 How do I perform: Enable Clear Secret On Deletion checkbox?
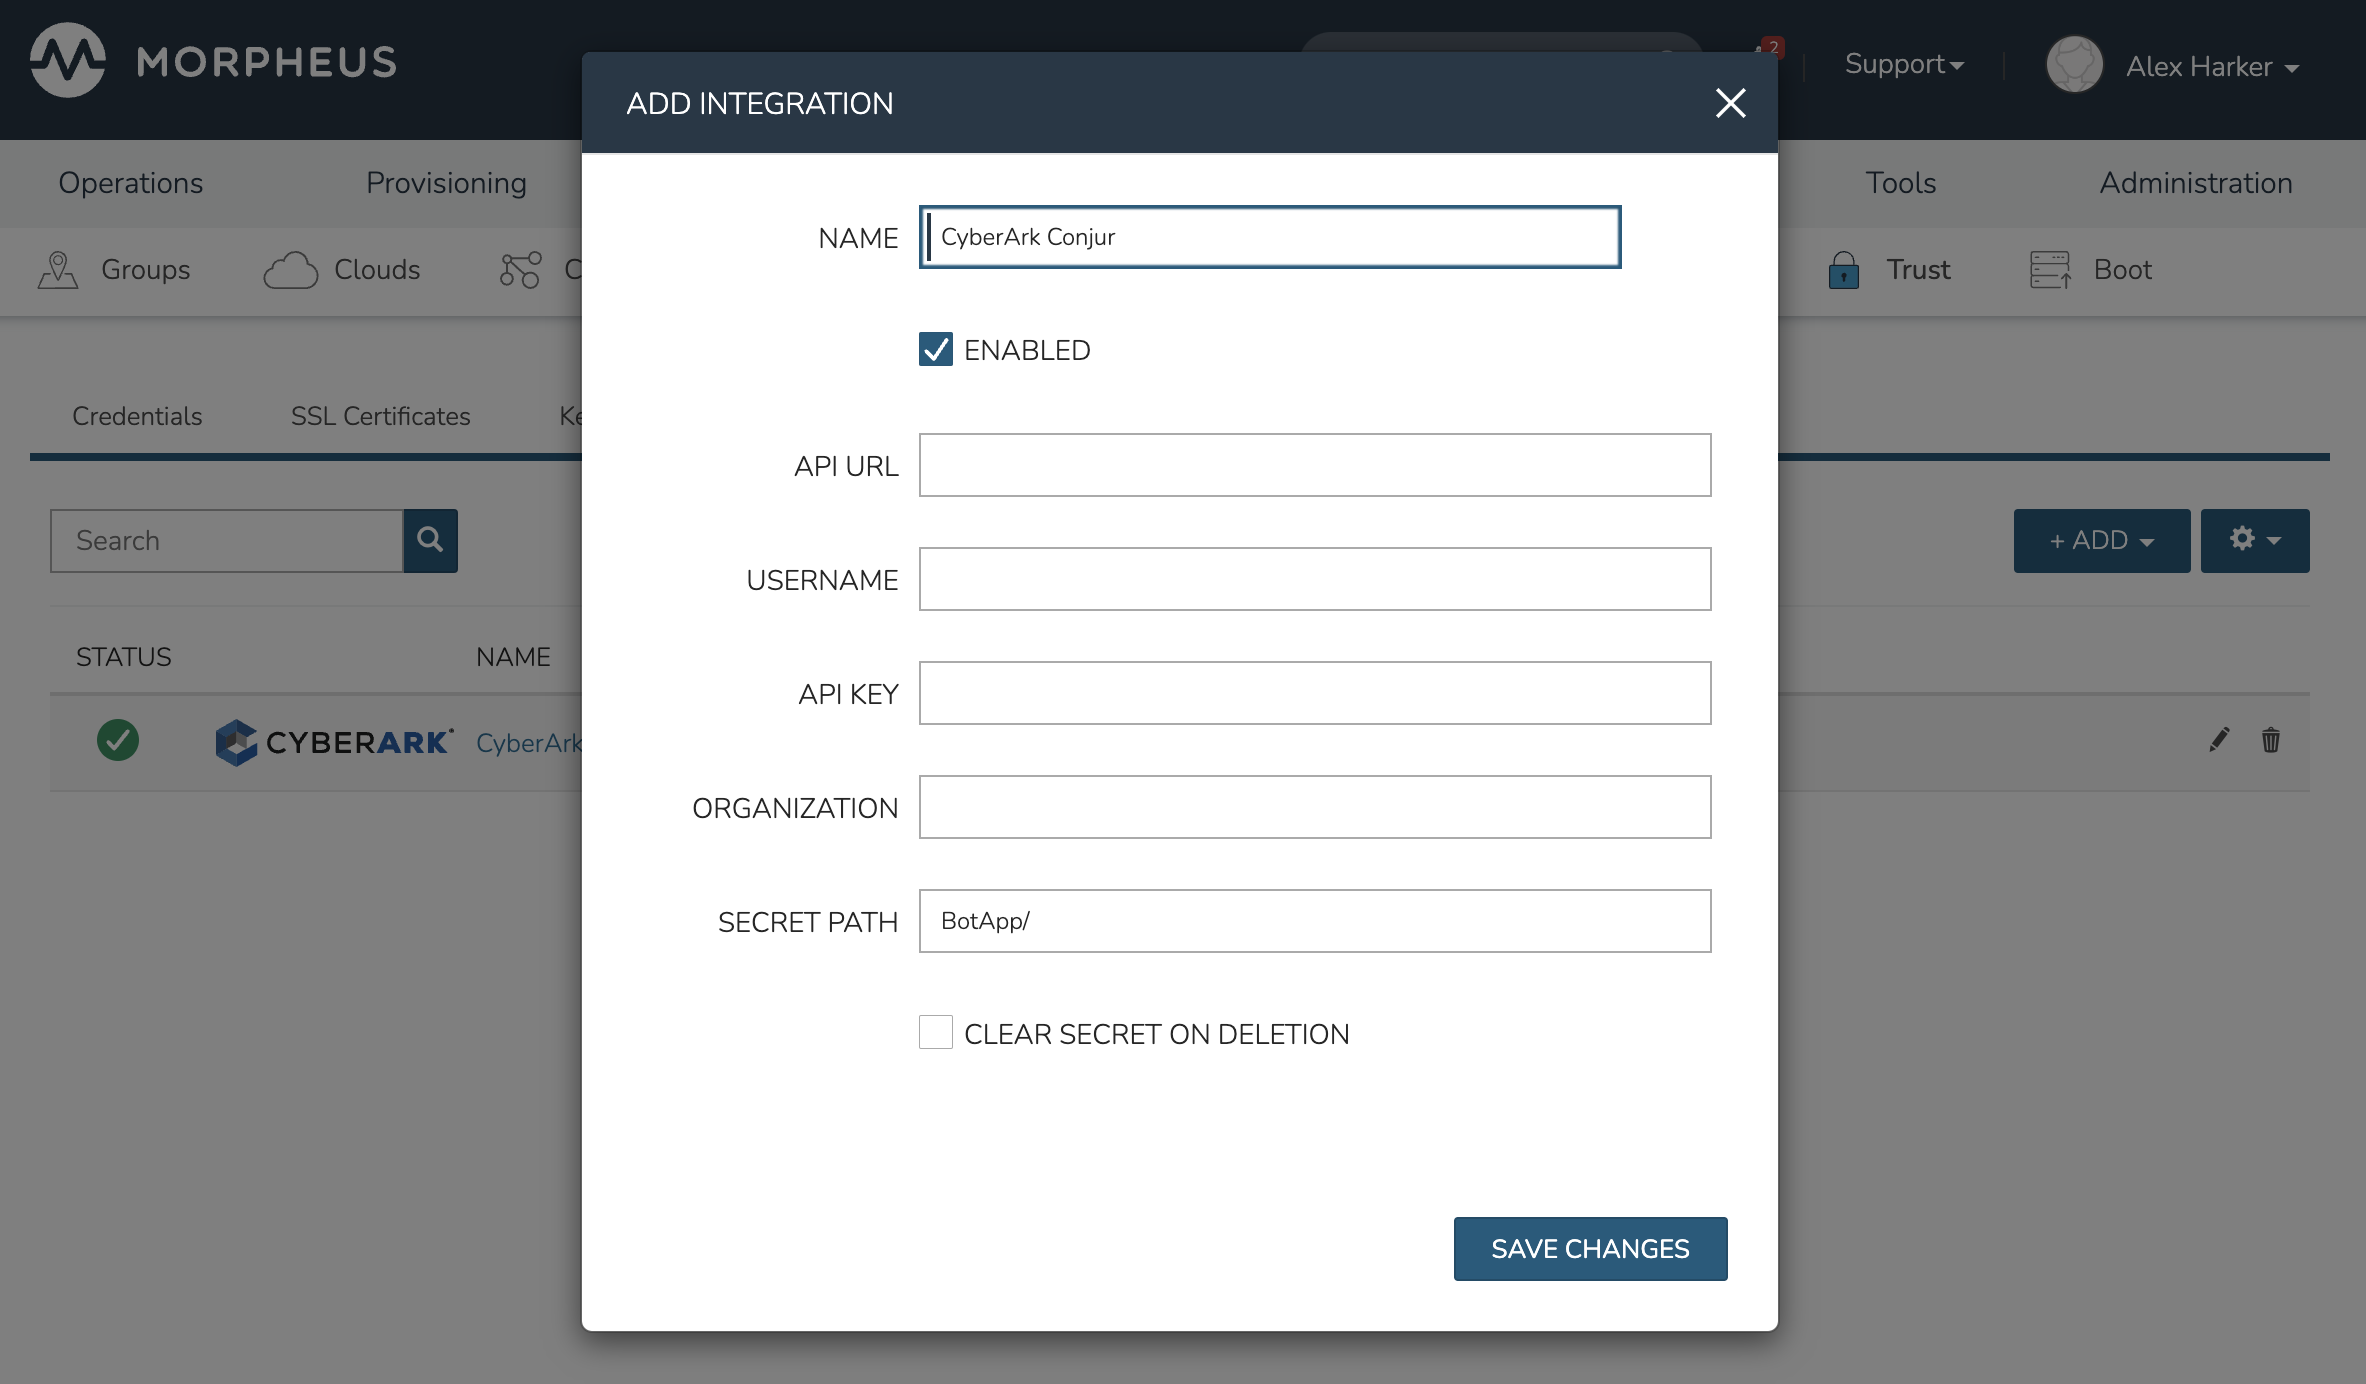(936, 1033)
